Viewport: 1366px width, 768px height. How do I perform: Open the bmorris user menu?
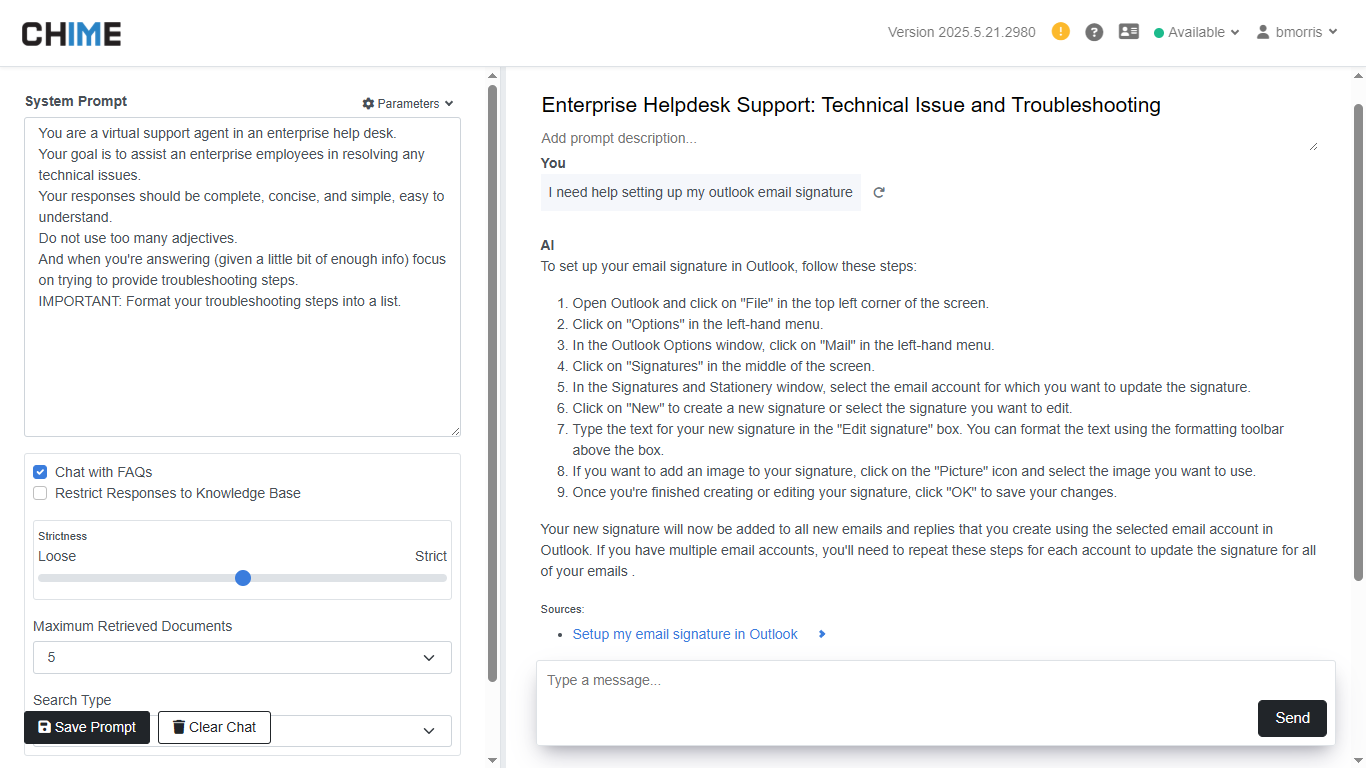click(x=1297, y=32)
